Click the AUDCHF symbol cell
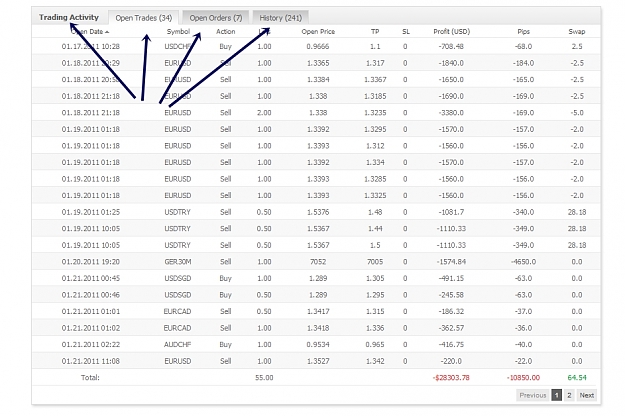Screen dimensions: 625x416 (177, 345)
